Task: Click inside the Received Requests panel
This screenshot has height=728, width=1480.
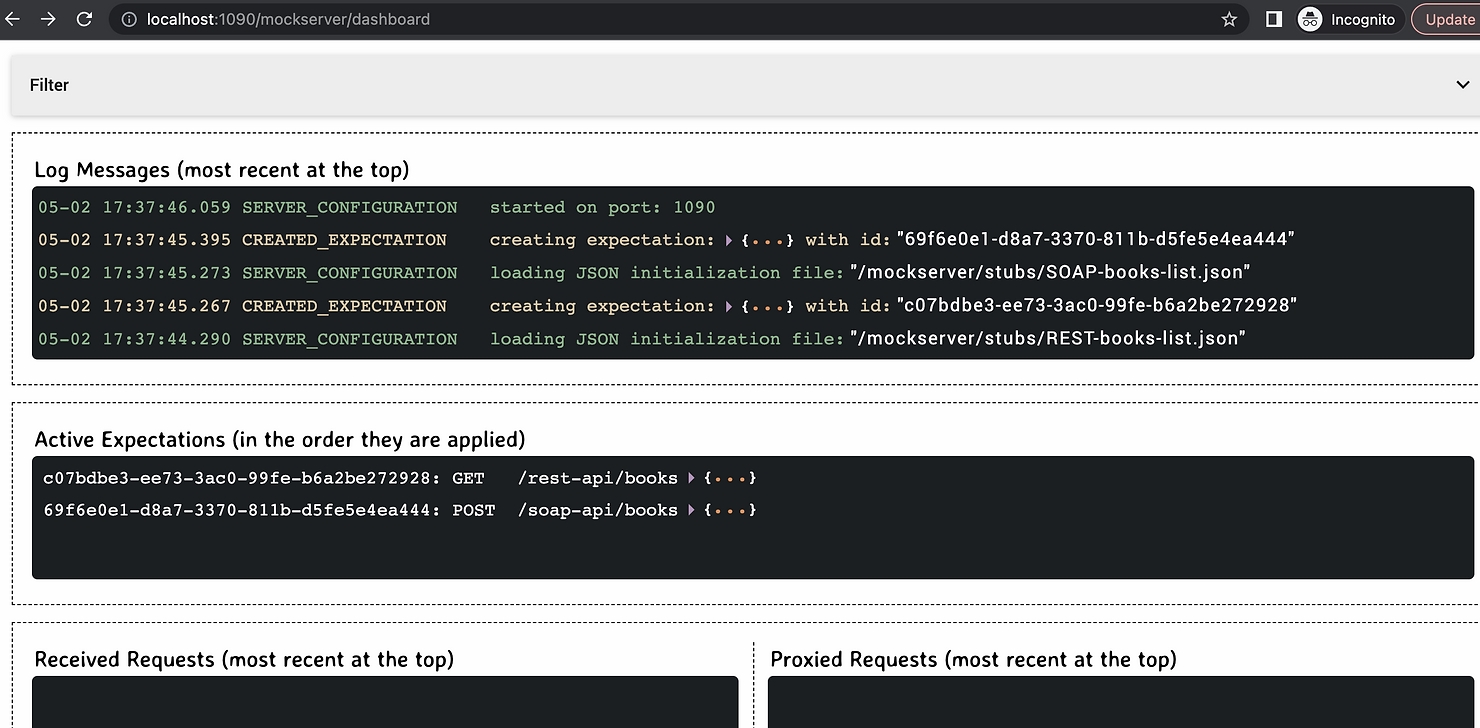Action: coord(385,703)
